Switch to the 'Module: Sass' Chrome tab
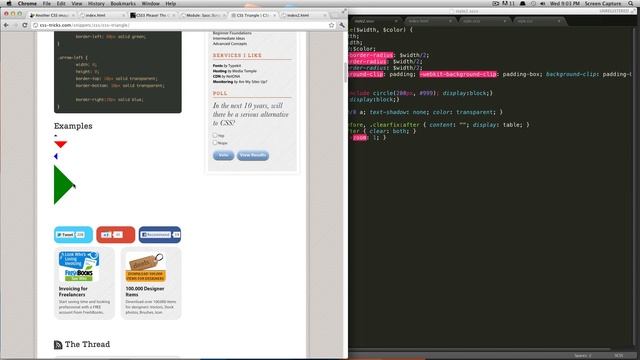 (202, 15)
